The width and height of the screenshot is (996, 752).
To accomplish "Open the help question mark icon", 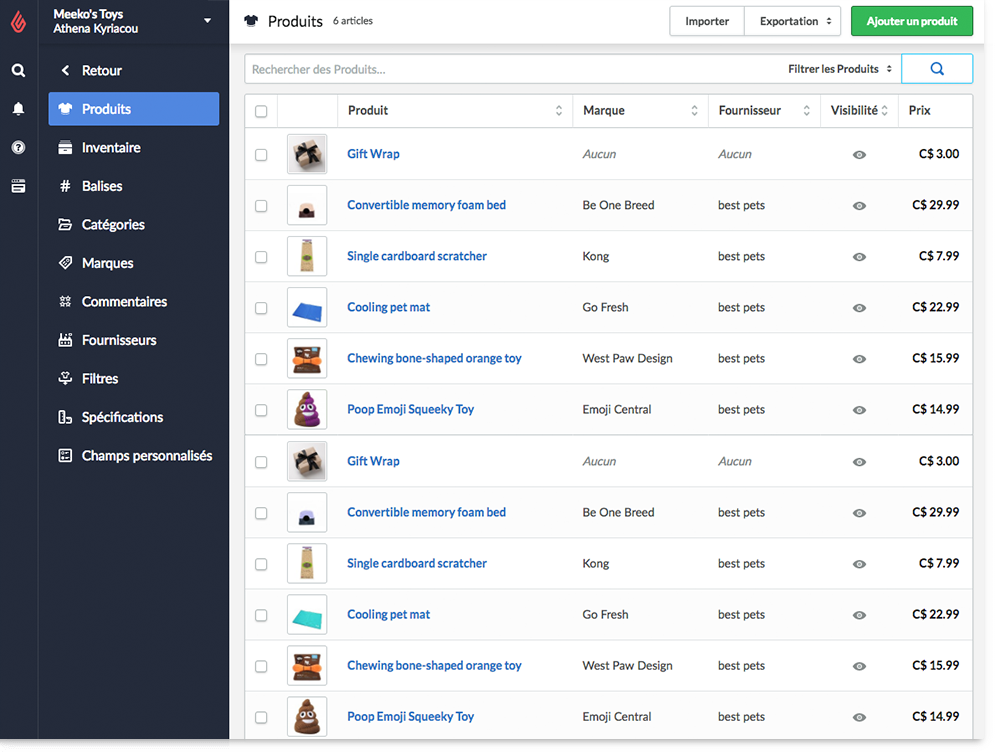I will 18,148.
